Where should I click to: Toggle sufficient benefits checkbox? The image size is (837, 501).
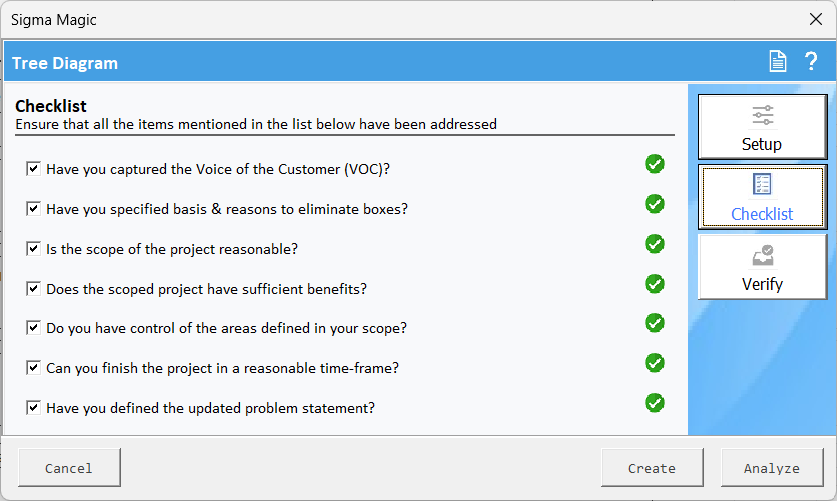33,289
